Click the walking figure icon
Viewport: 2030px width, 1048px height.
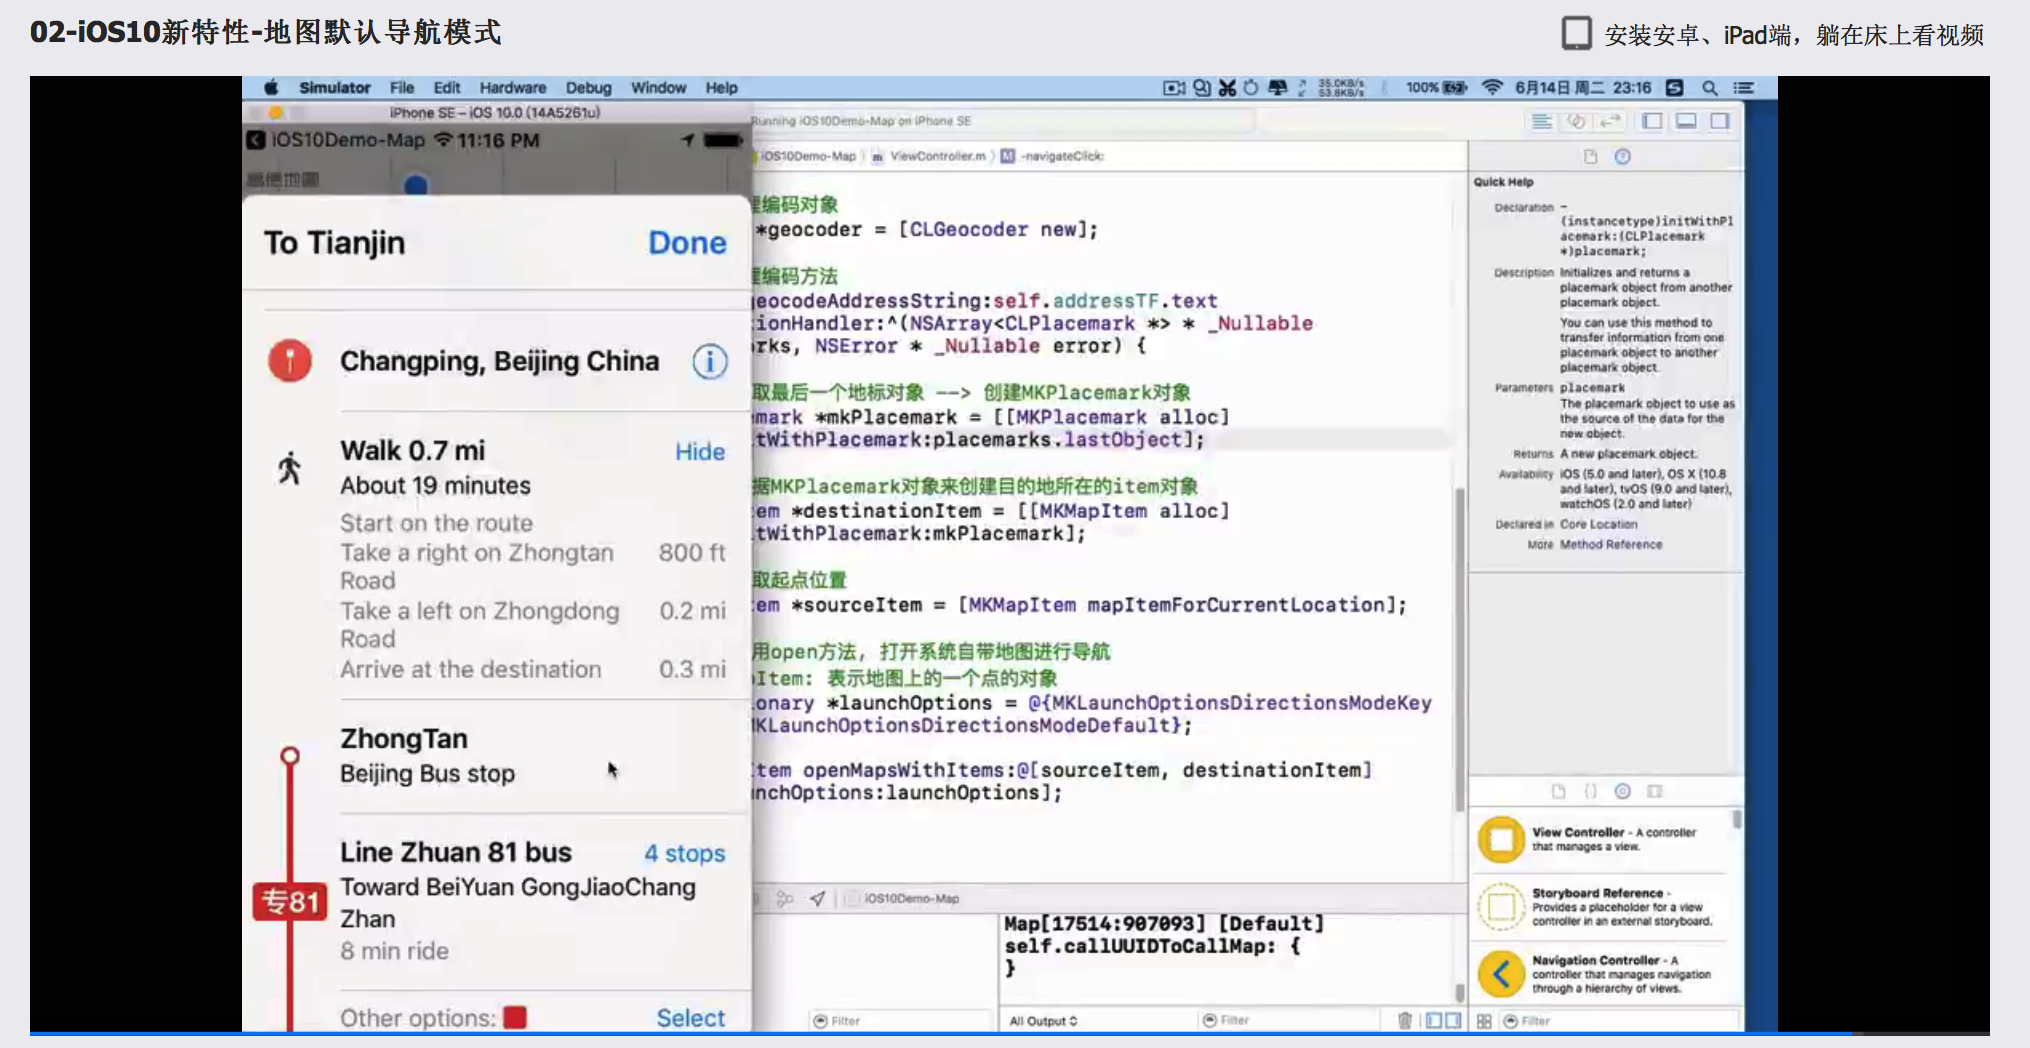pos(290,467)
